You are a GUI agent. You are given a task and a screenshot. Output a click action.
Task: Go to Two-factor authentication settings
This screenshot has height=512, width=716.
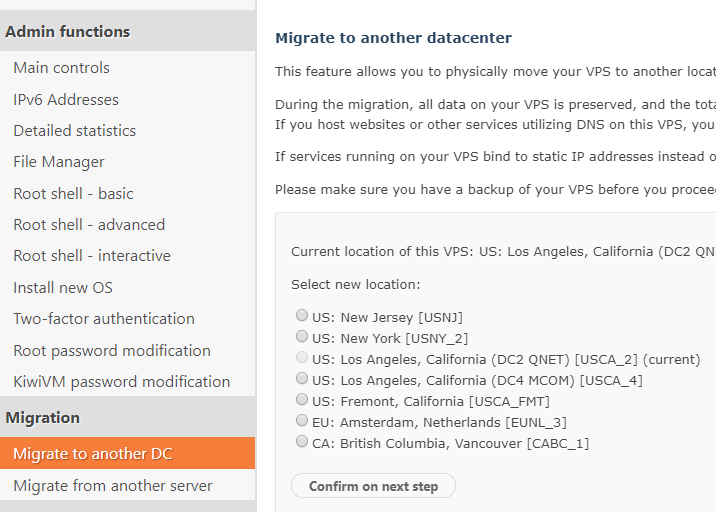[x=104, y=319]
